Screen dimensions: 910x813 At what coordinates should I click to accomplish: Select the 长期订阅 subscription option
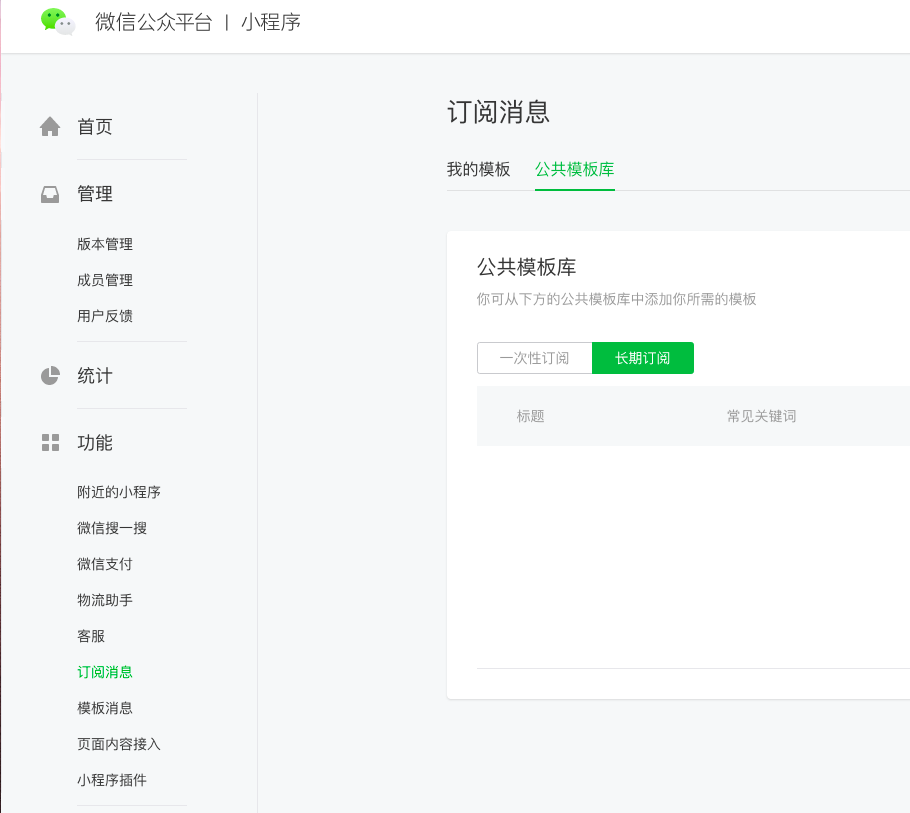tap(643, 357)
